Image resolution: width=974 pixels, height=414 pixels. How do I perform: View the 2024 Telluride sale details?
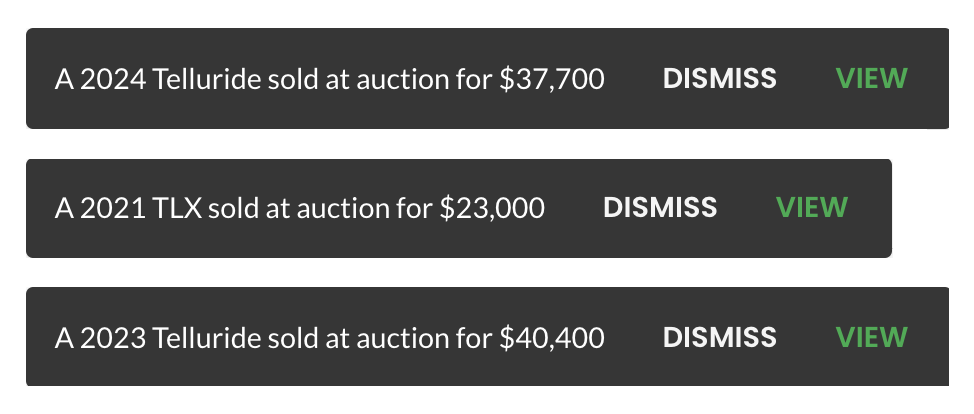point(872,79)
